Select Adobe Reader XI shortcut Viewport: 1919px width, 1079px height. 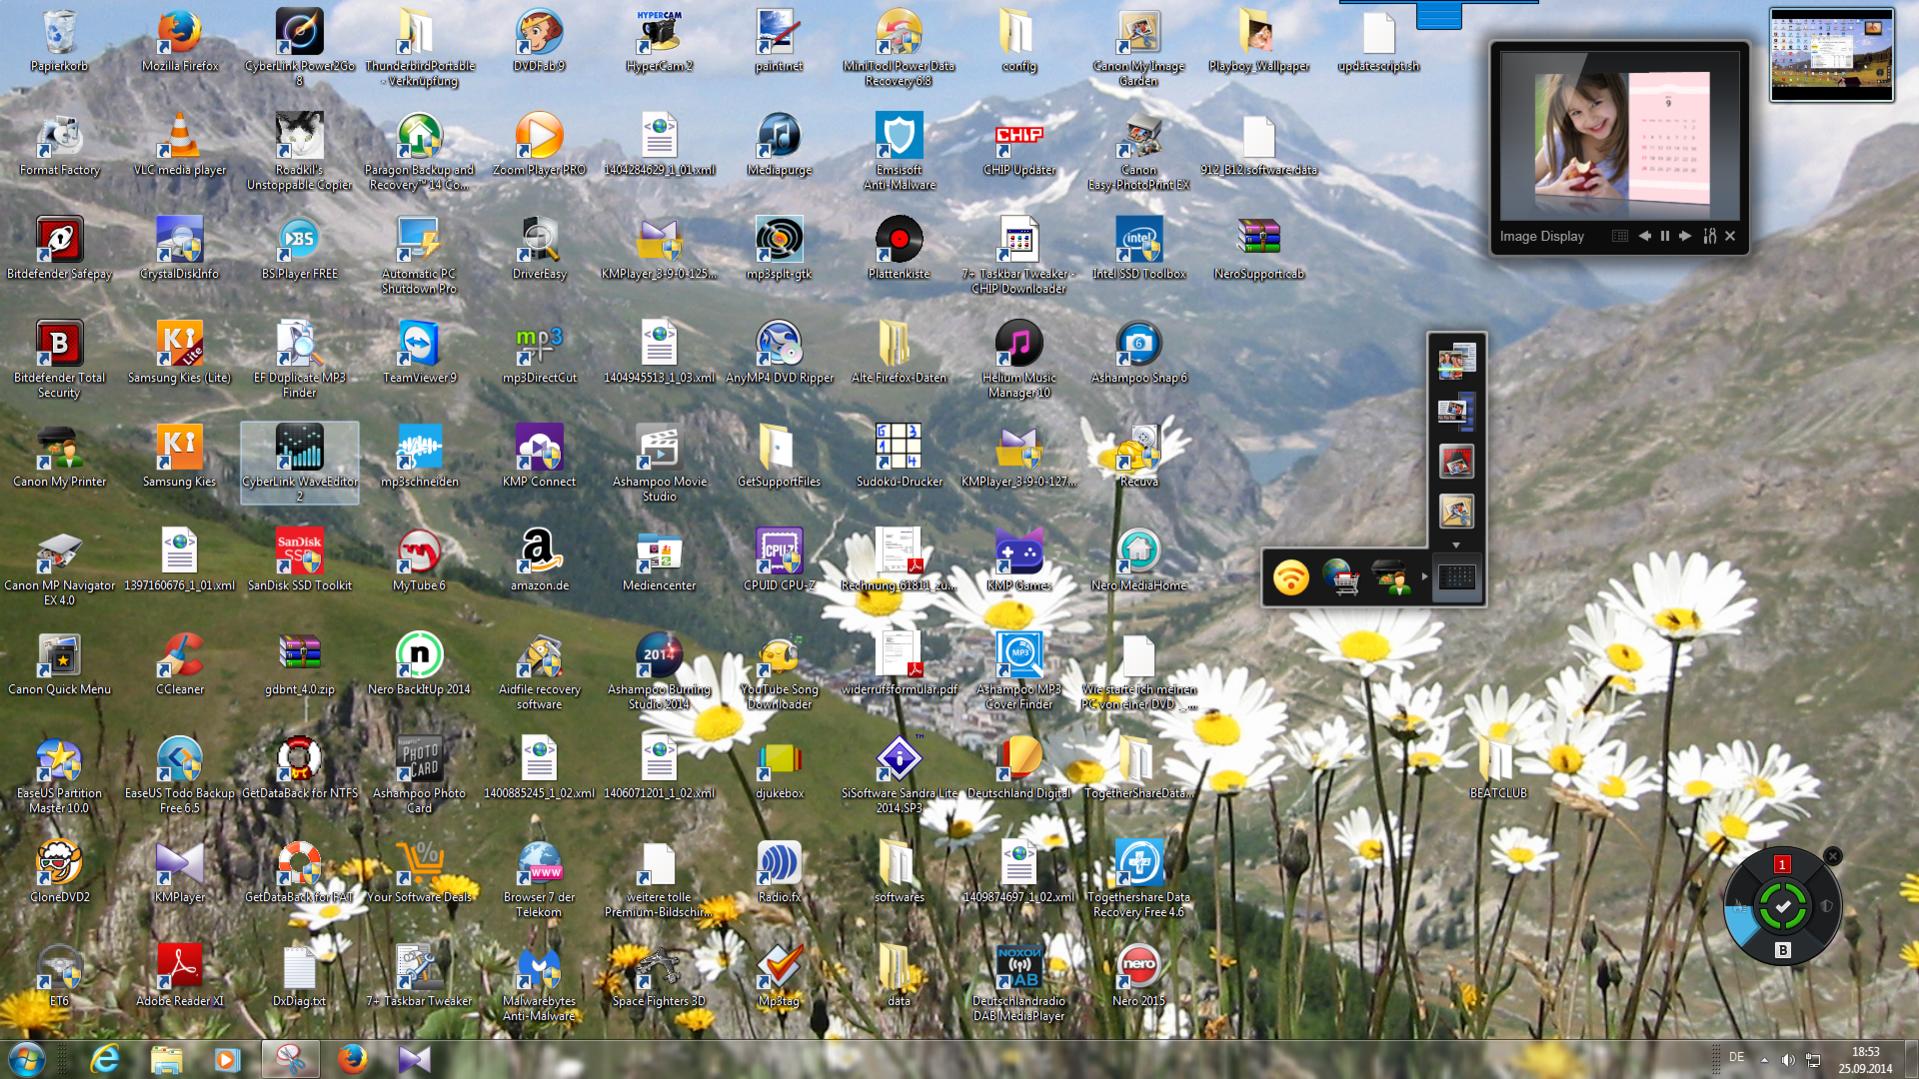pyautogui.click(x=179, y=977)
